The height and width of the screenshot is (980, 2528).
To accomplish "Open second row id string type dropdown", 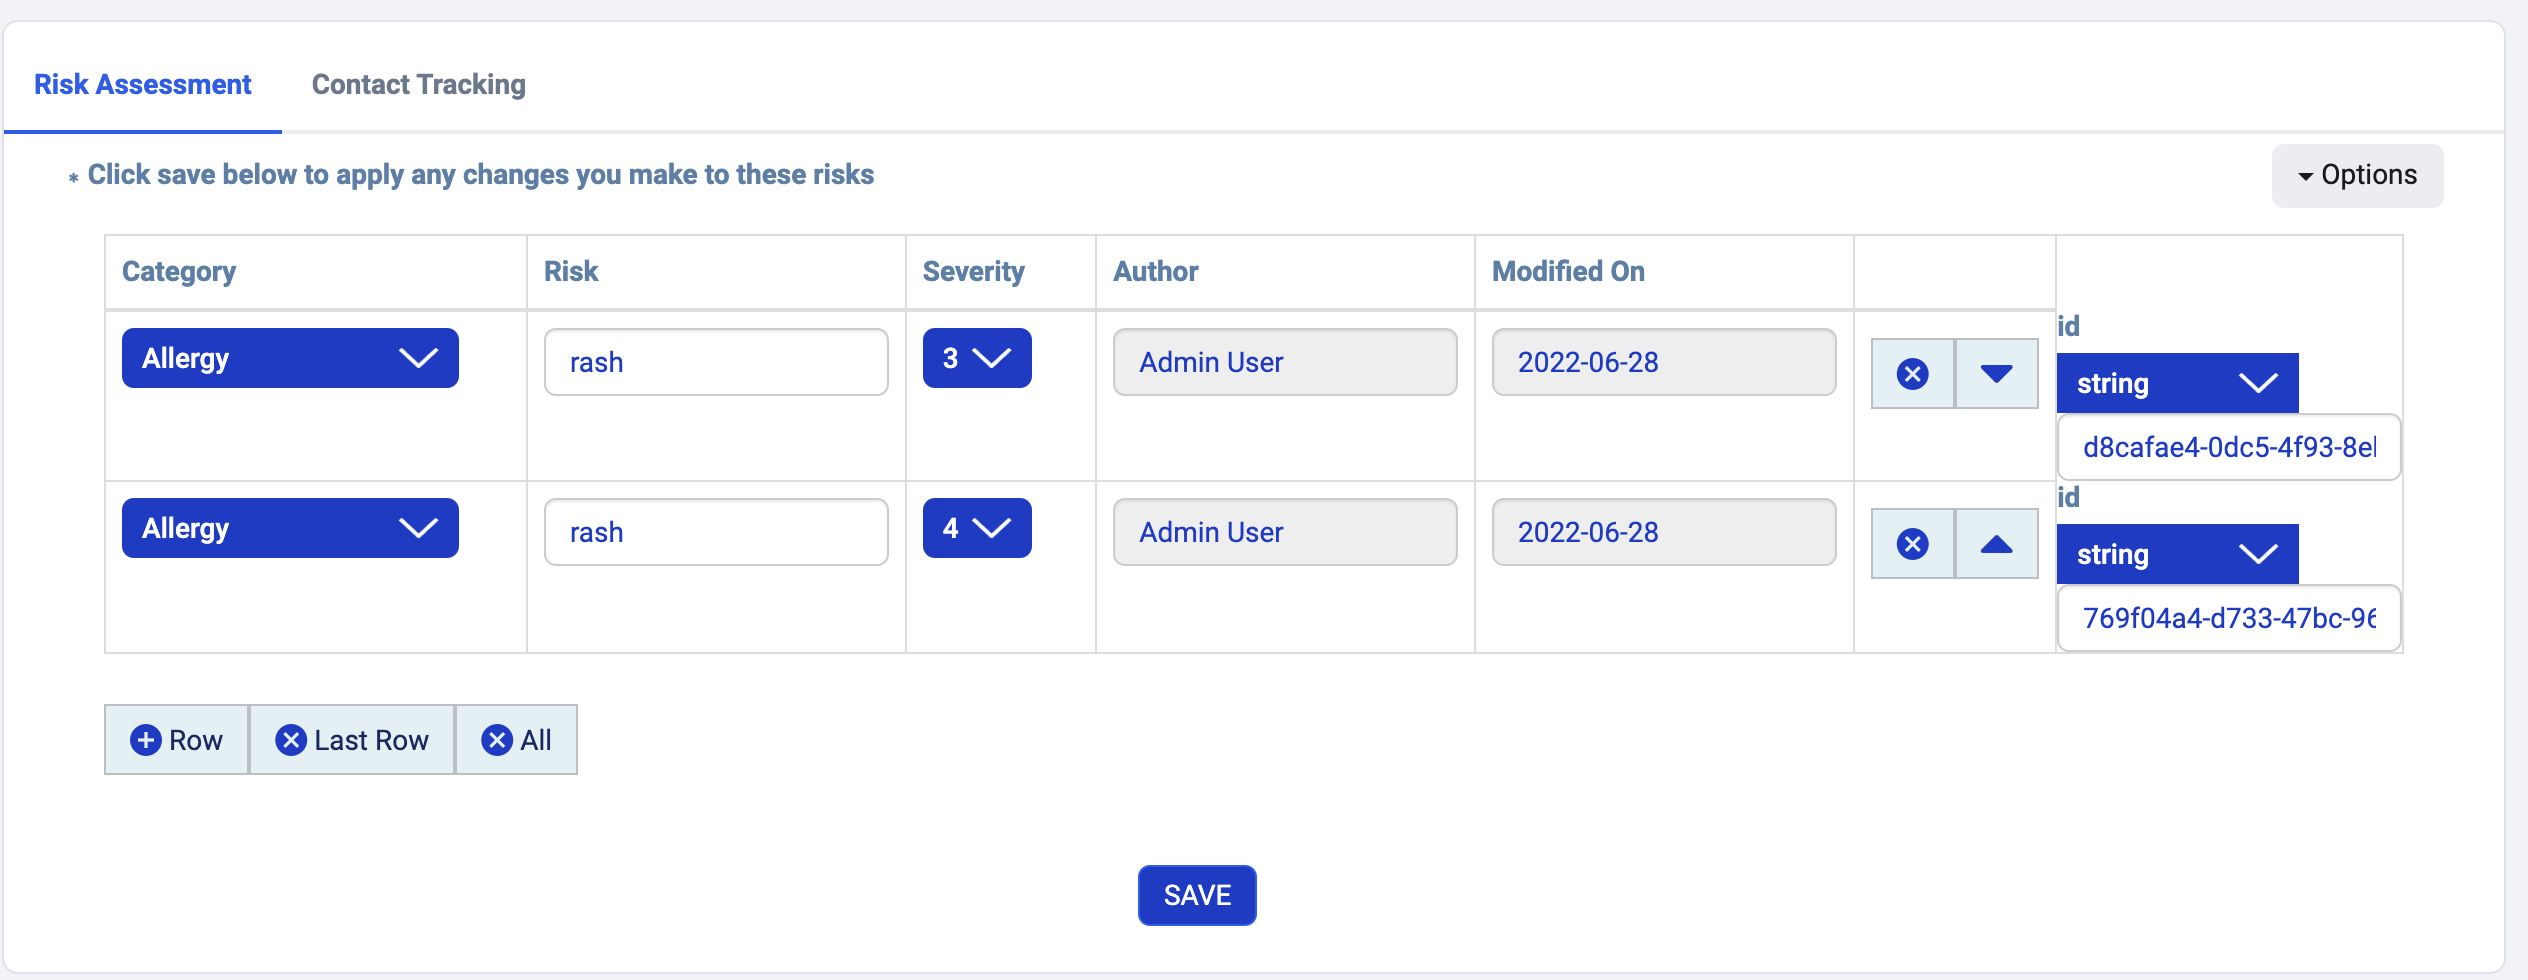I will tap(2177, 554).
